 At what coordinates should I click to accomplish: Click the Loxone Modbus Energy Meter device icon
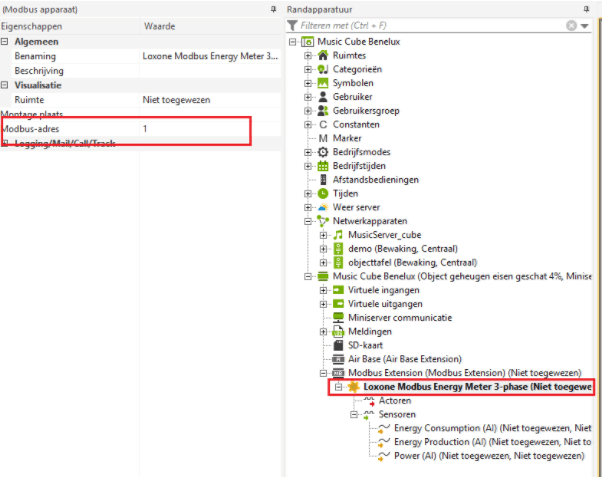click(x=352, y=386)
